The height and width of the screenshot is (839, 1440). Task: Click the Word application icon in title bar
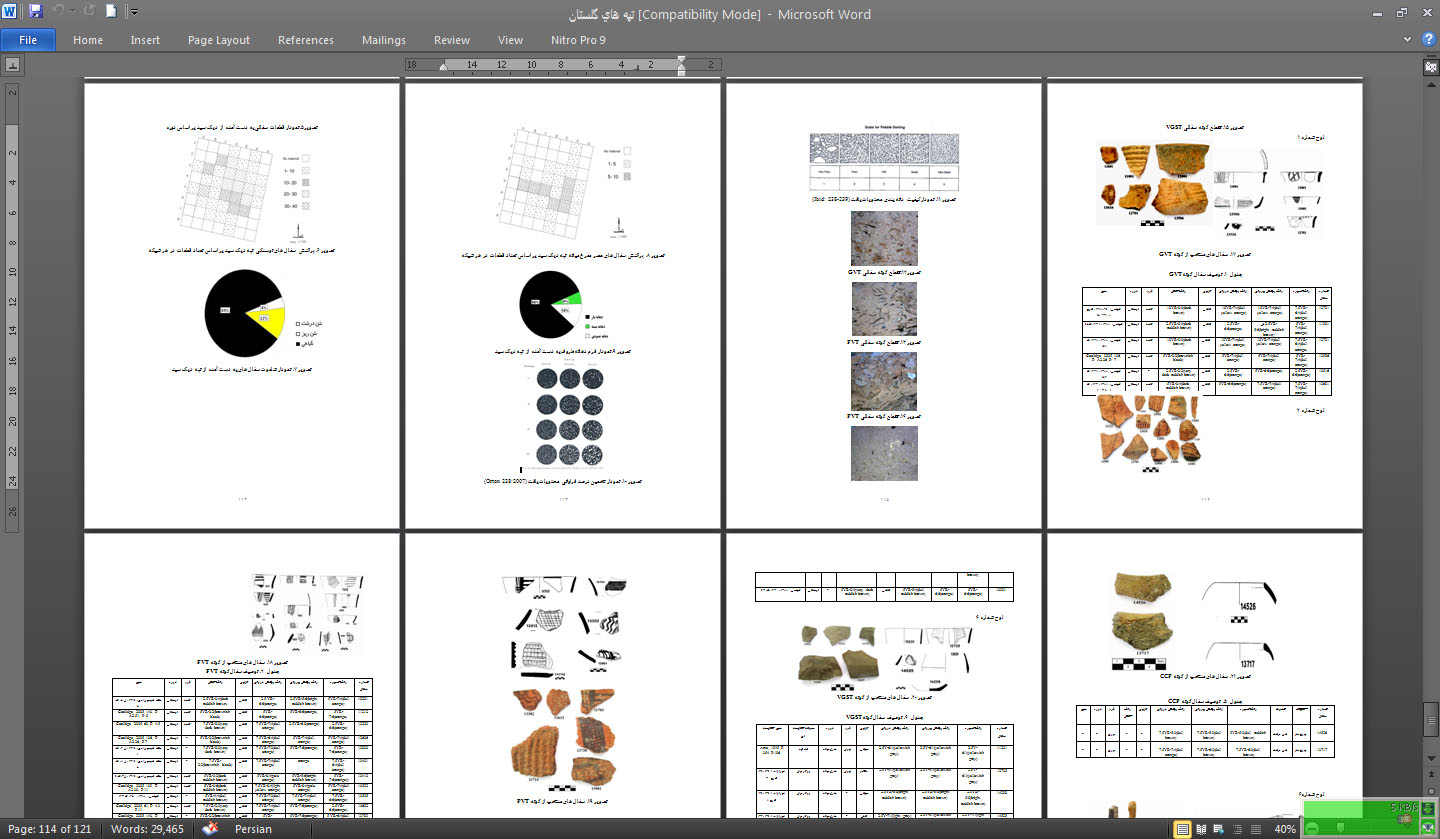coord(11,13)
